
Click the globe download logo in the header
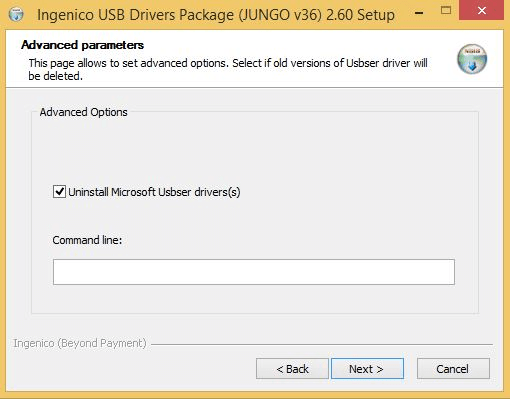pos(472,59)
